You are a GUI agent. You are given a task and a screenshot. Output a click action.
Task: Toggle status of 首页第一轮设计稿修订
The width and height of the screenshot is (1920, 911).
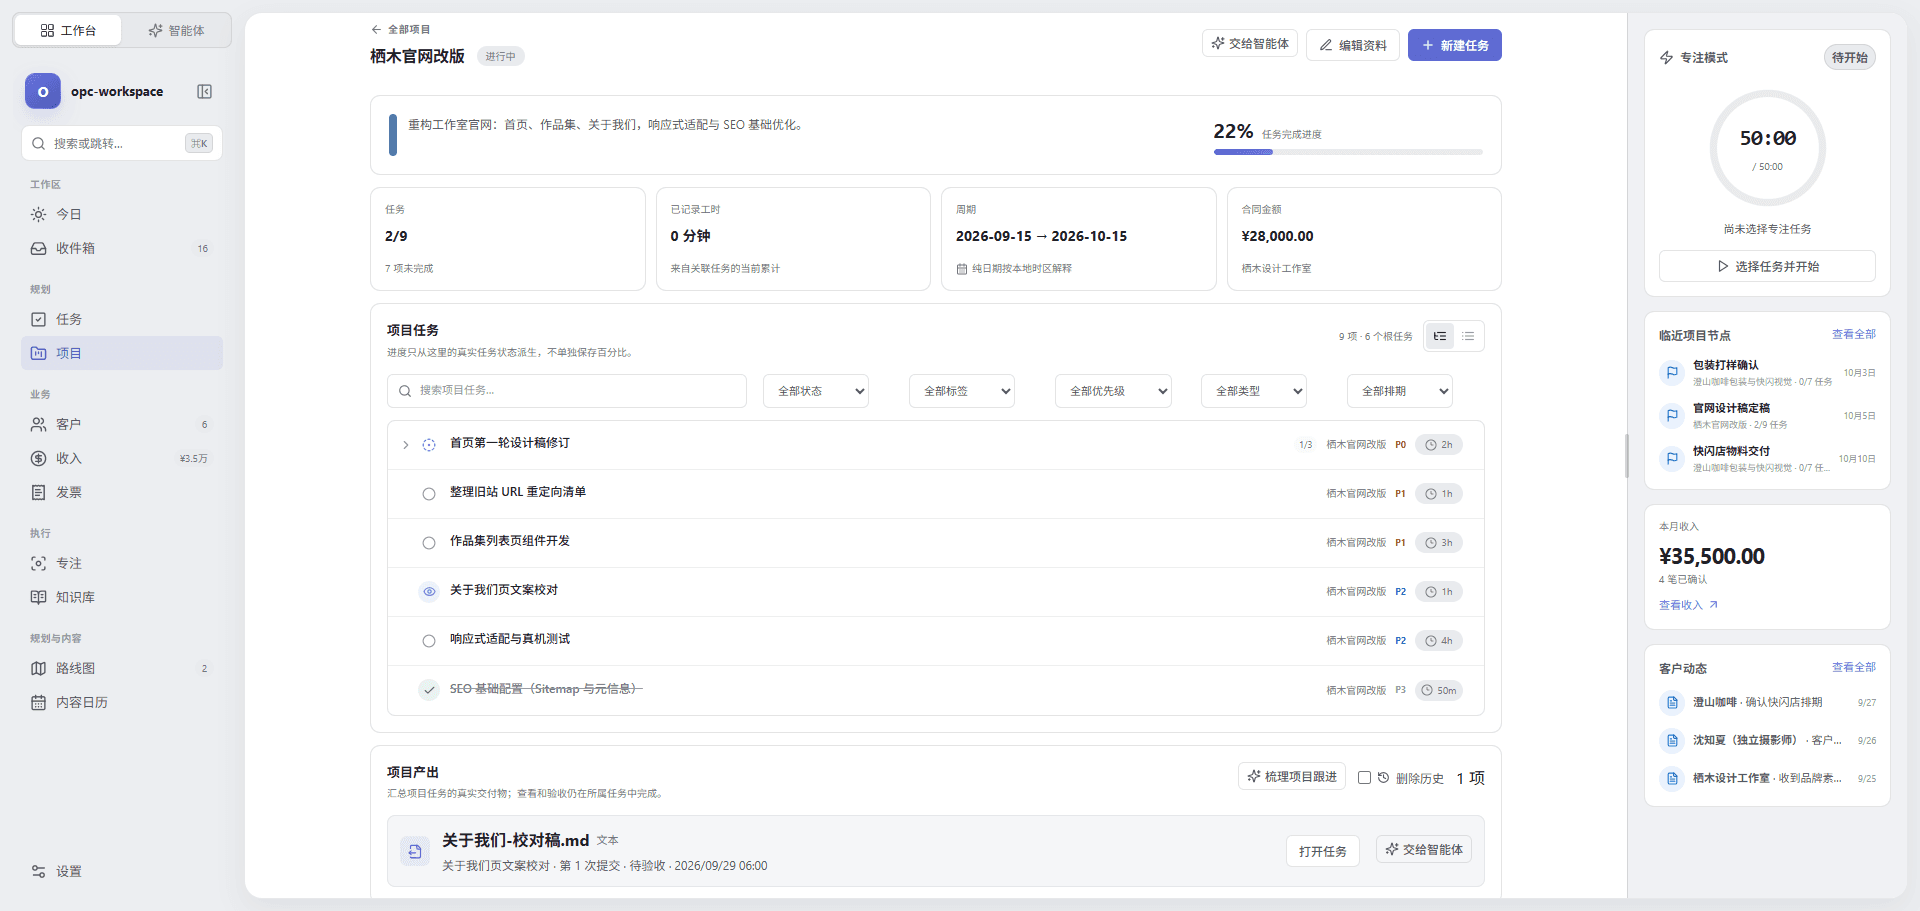(x=429, y=445)
